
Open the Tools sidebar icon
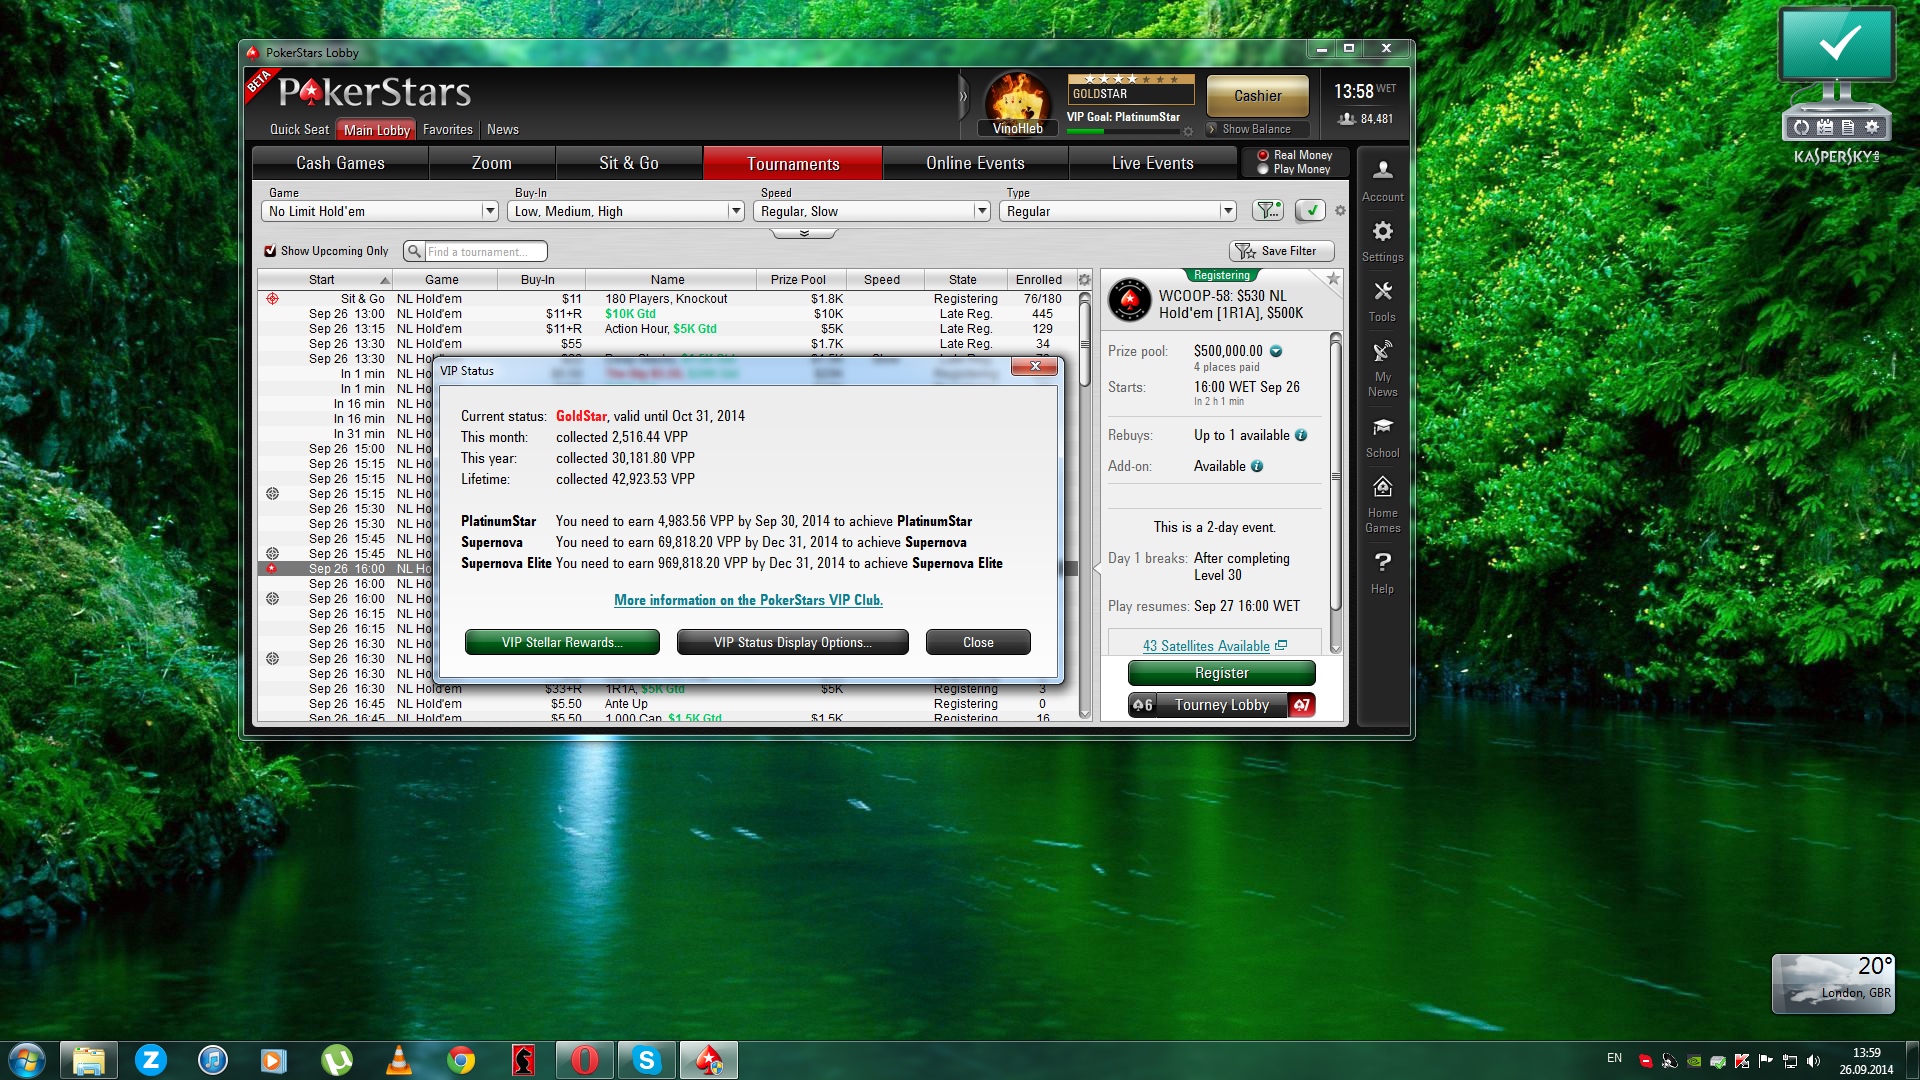[x=1382, y=300]
